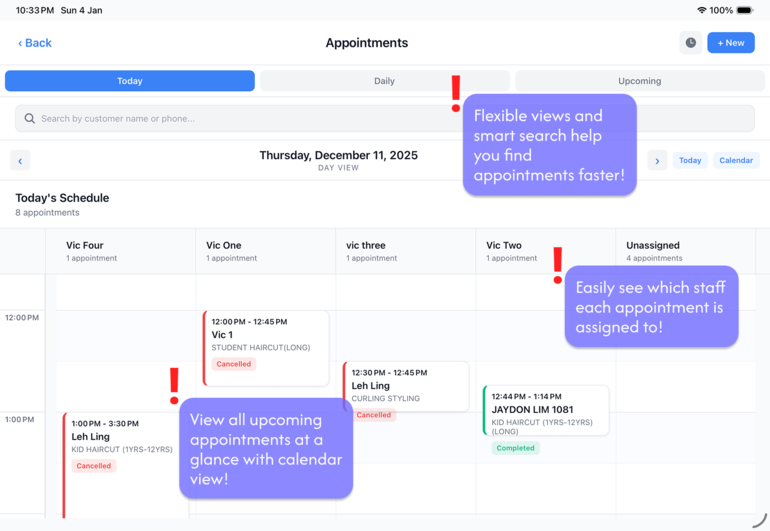770x531 pixels.
Task: Open Leh Ling curling styling appointment
Action: 405,385
